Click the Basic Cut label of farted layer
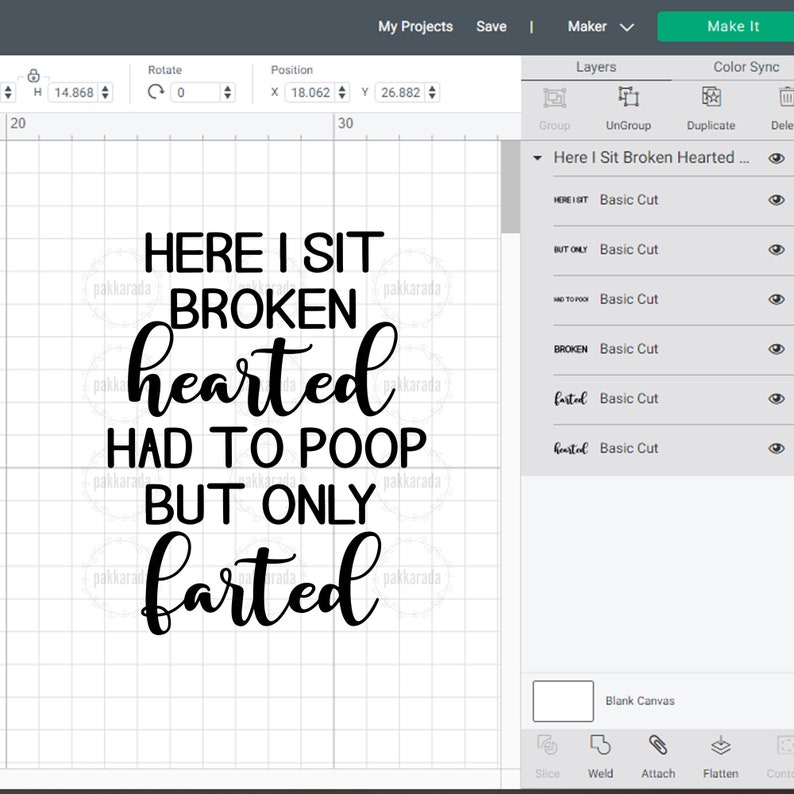The height and width of the screenshot is (794, 794). (x=629, y=399)
